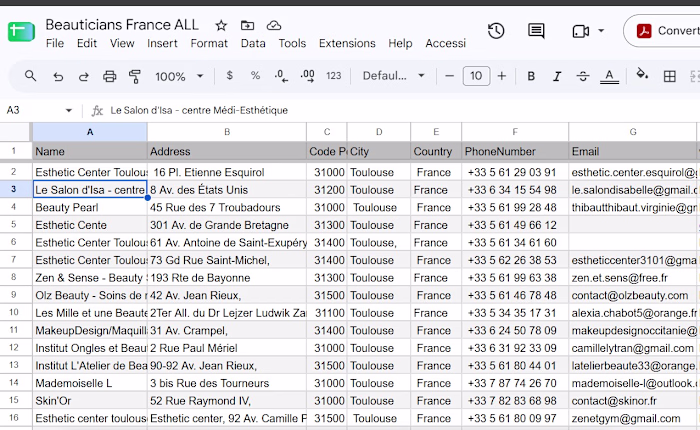Image resolution: width=700 pixels, height=430 pixels.
Task: Toggle bold formatting
Action: tap(531, 76)
